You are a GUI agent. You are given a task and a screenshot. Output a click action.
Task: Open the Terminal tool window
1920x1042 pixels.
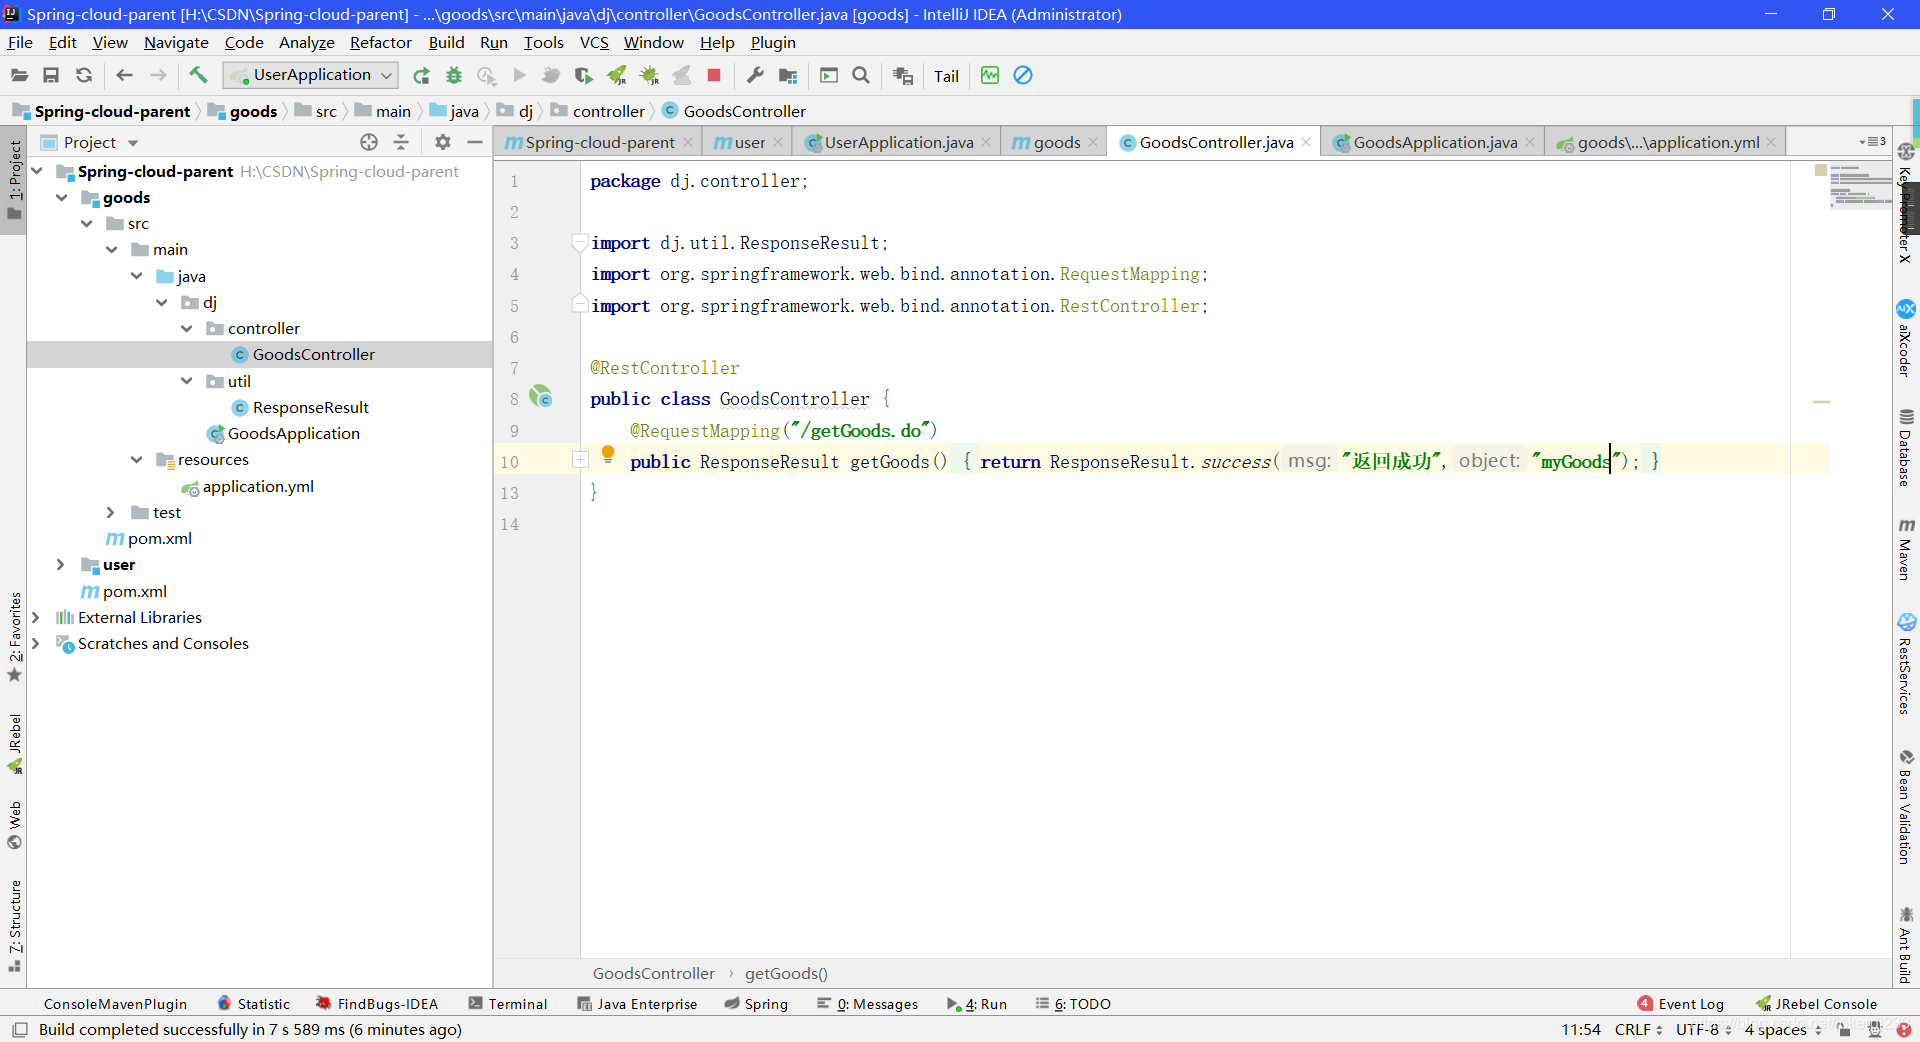(x=508, y=1004)
